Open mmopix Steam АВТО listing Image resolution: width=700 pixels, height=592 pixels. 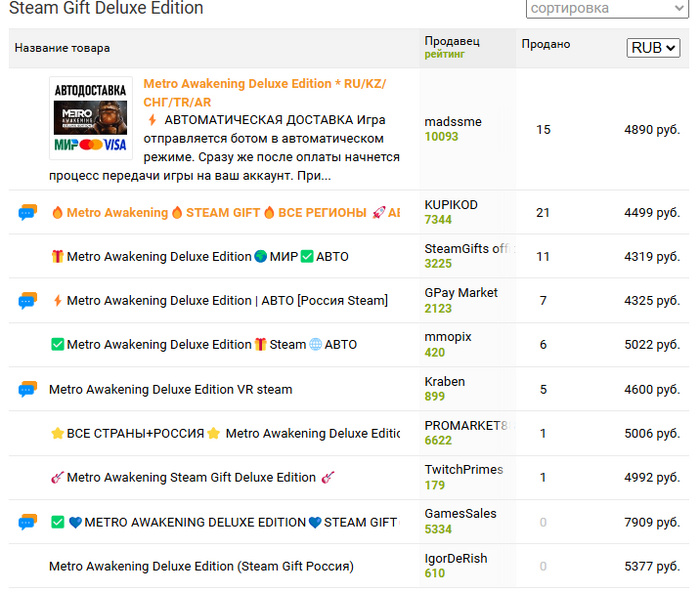(204, 345)
